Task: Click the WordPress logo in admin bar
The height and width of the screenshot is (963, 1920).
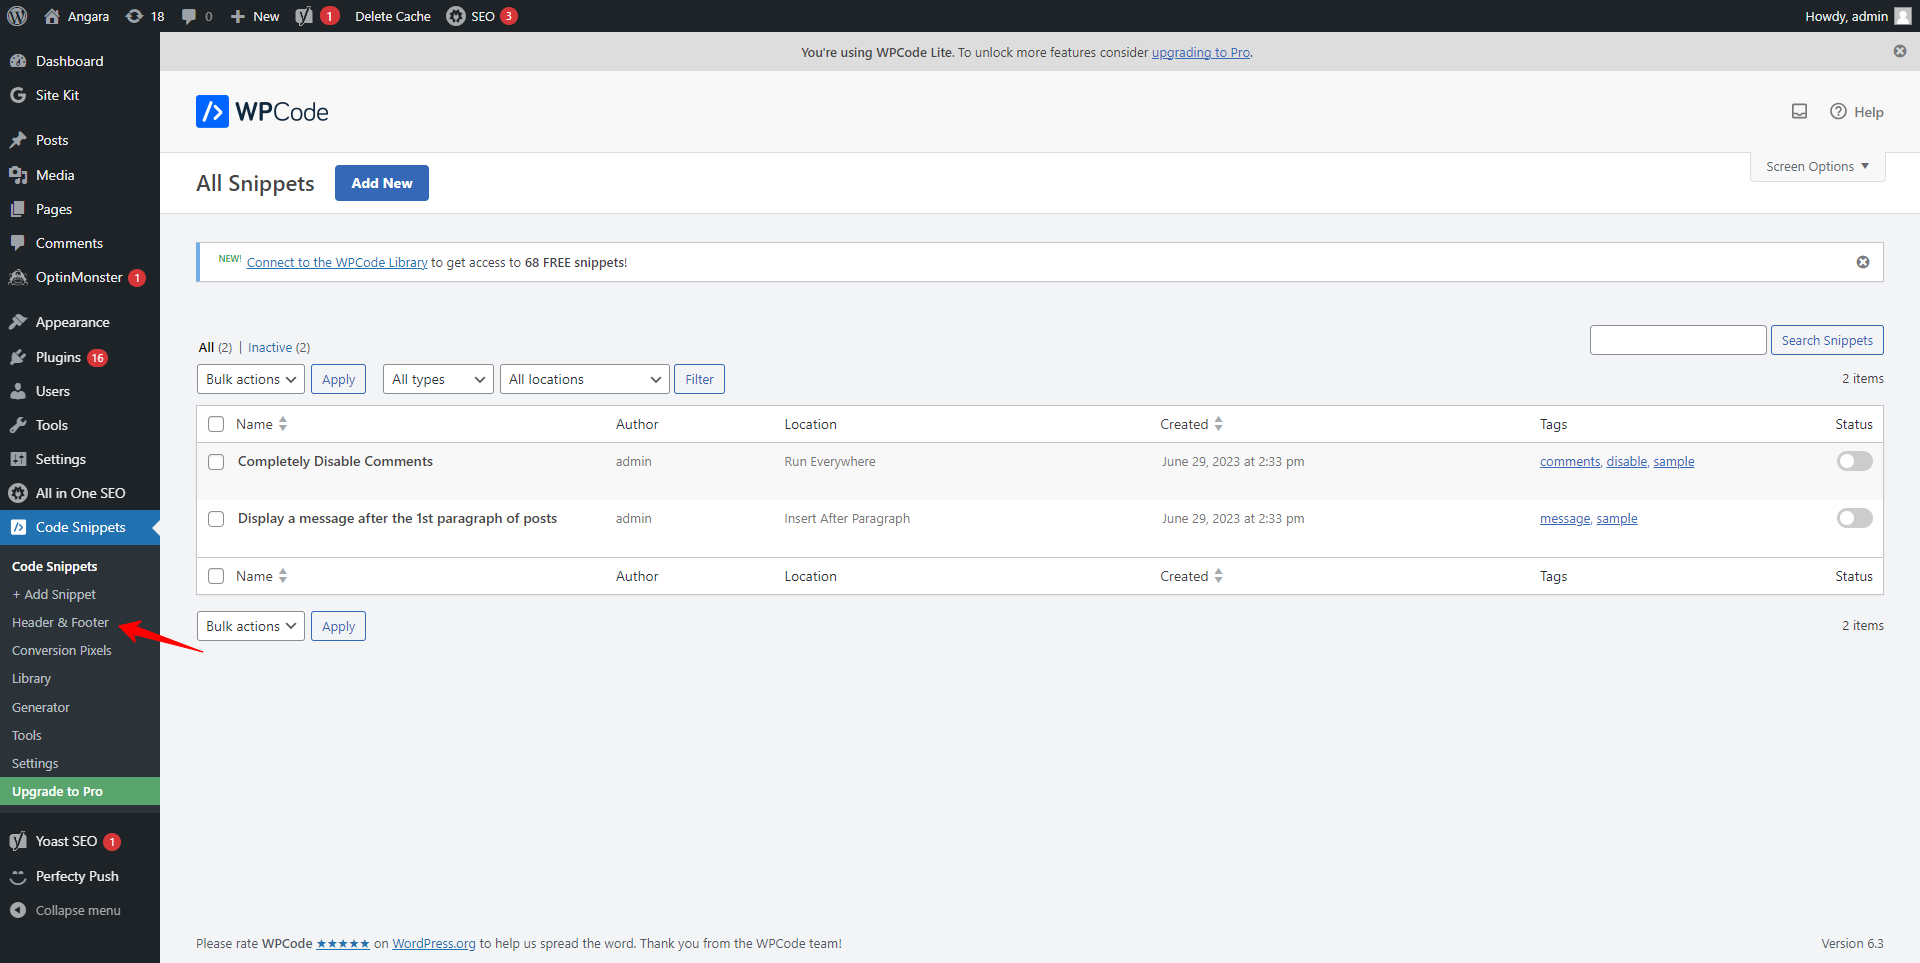Action: tap(17, 16)
